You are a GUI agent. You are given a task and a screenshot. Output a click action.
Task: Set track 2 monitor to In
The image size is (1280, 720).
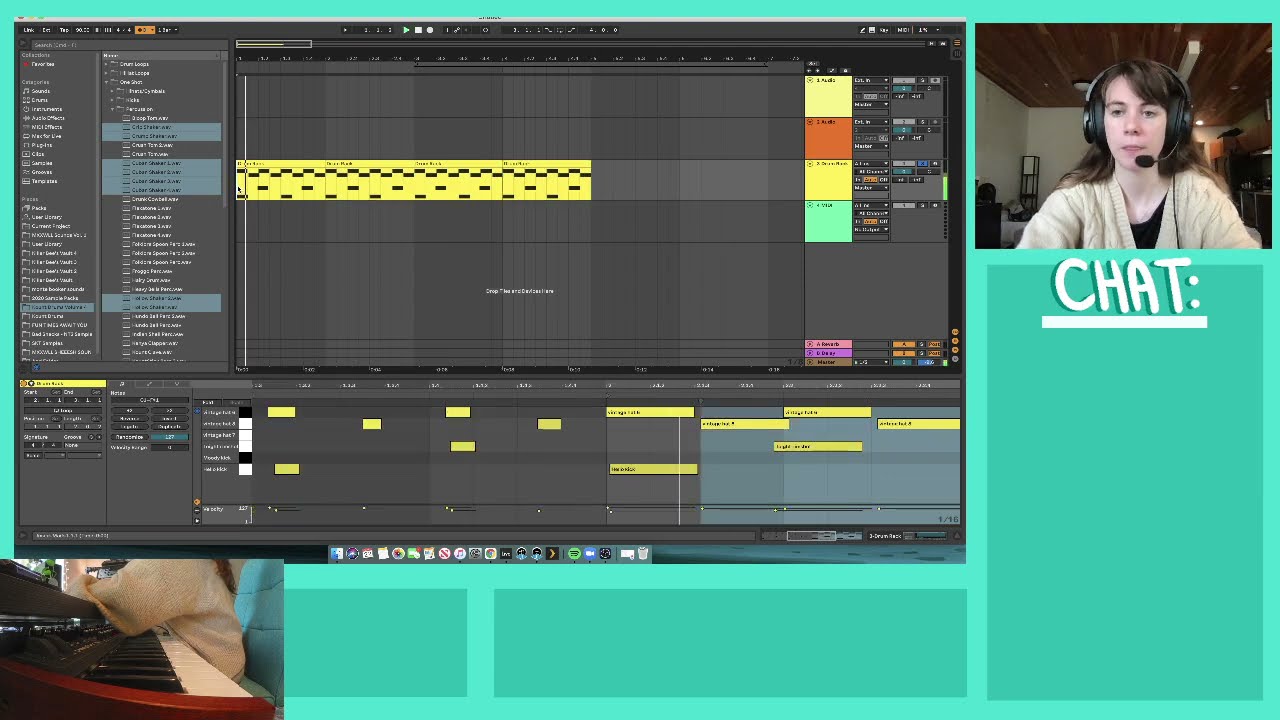pos(860,138)
